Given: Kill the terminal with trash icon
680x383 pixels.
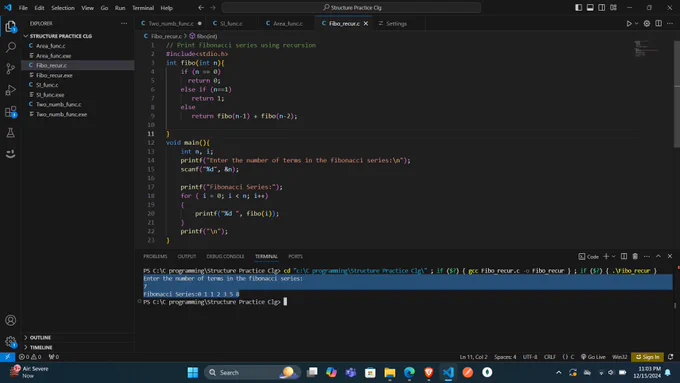Looking at the screenshot, I should 635,256.
